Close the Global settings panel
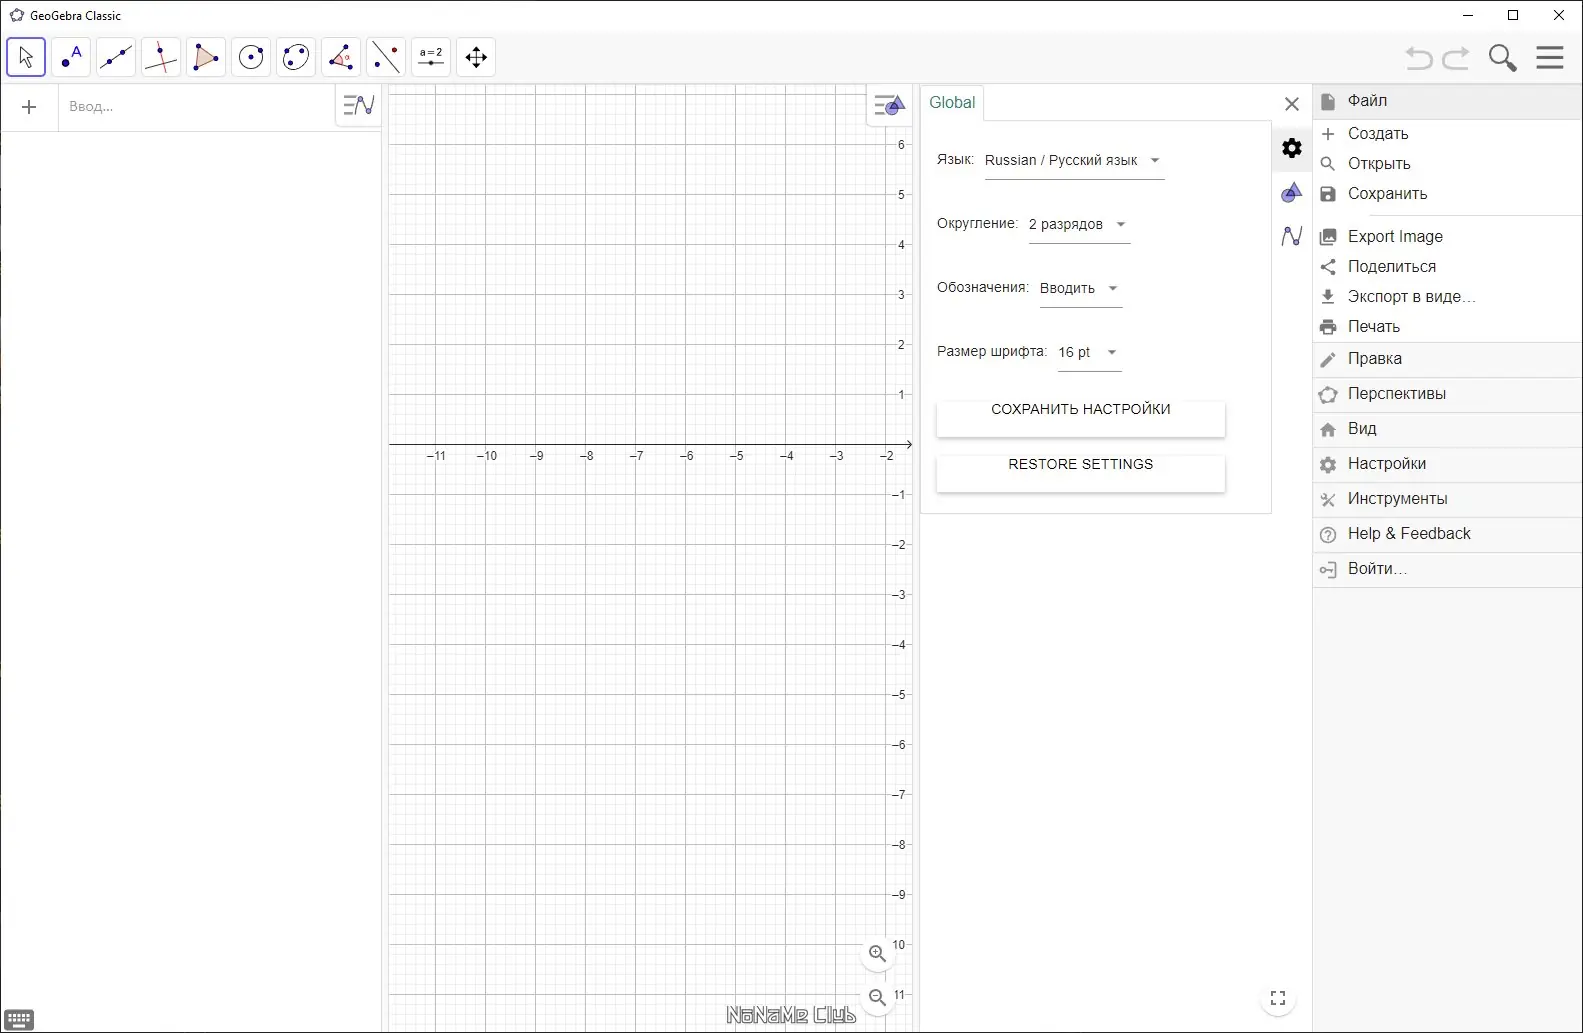This screenshot has width=1583, height=1033. pyautogui.click(x=1292, y=104)
